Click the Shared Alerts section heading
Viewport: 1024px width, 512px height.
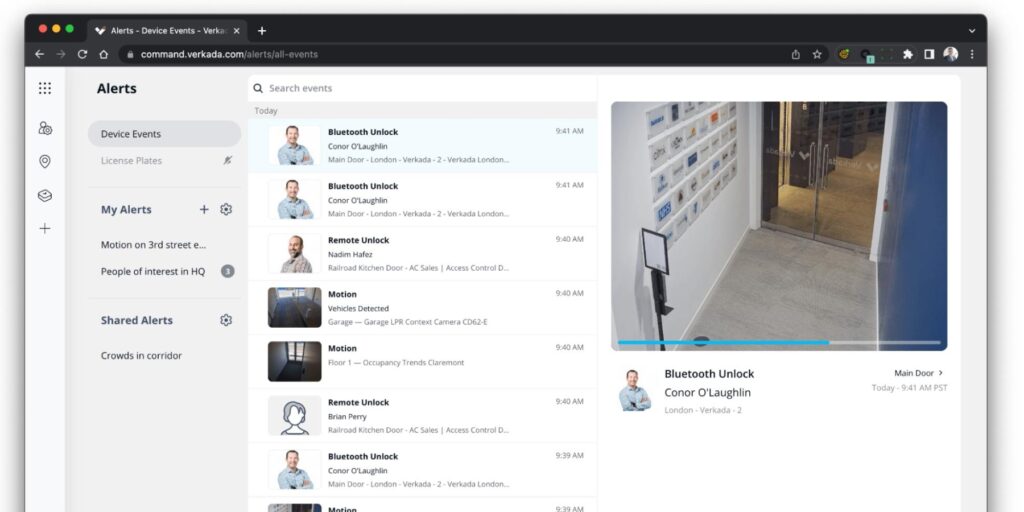136,320
